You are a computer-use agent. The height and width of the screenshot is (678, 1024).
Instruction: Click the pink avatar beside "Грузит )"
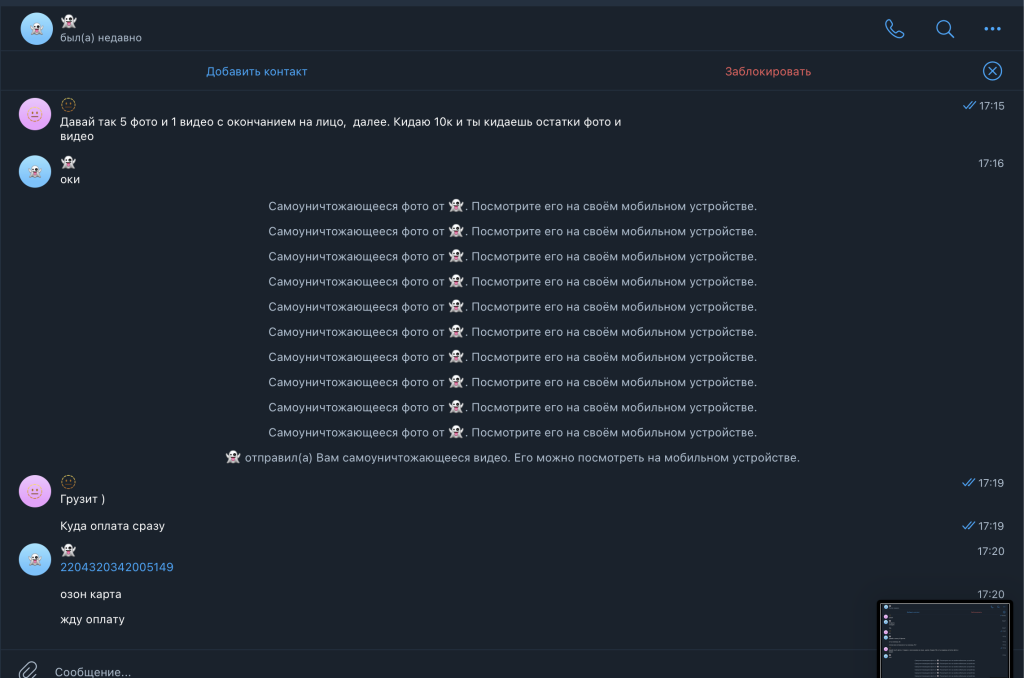35,491
